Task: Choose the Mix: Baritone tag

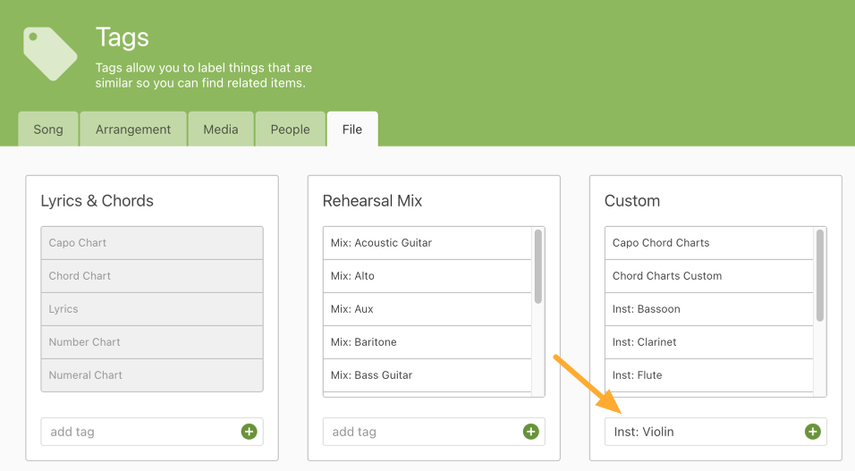Action: [428, 342]
